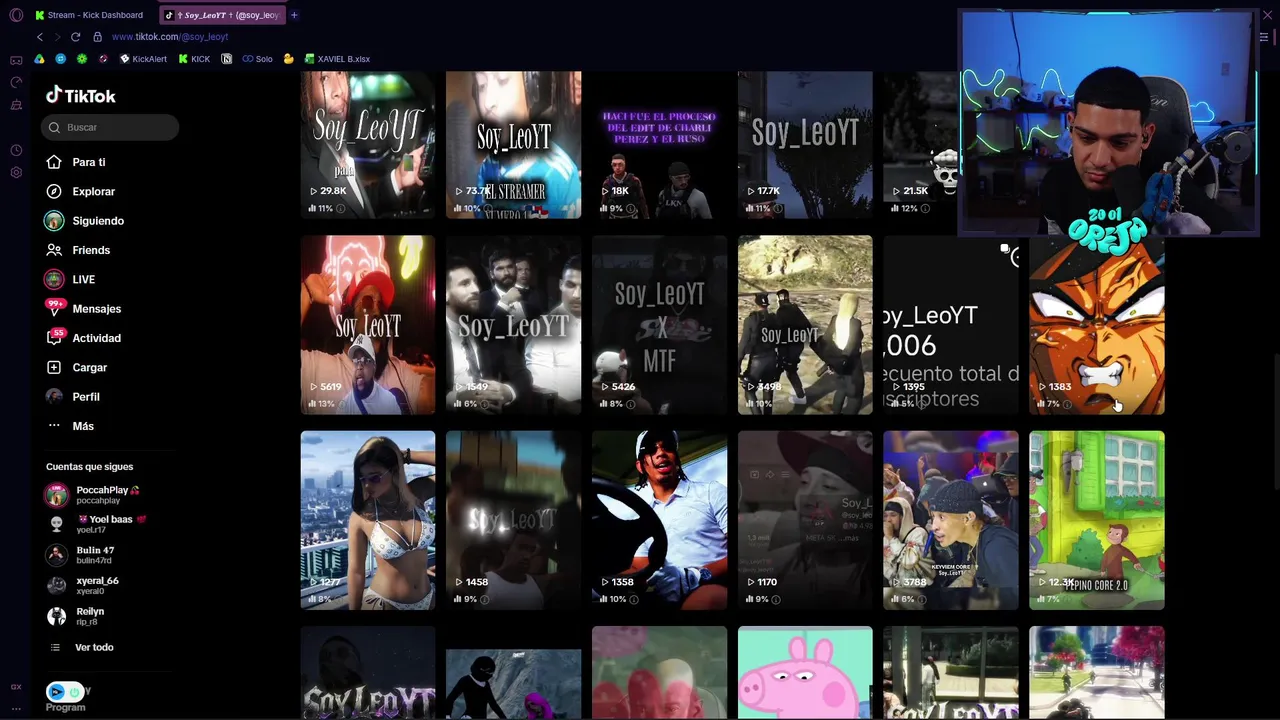Reload the TikTok page
Image resolution: width=1280 pixels, height=720 pixels.
75,37
